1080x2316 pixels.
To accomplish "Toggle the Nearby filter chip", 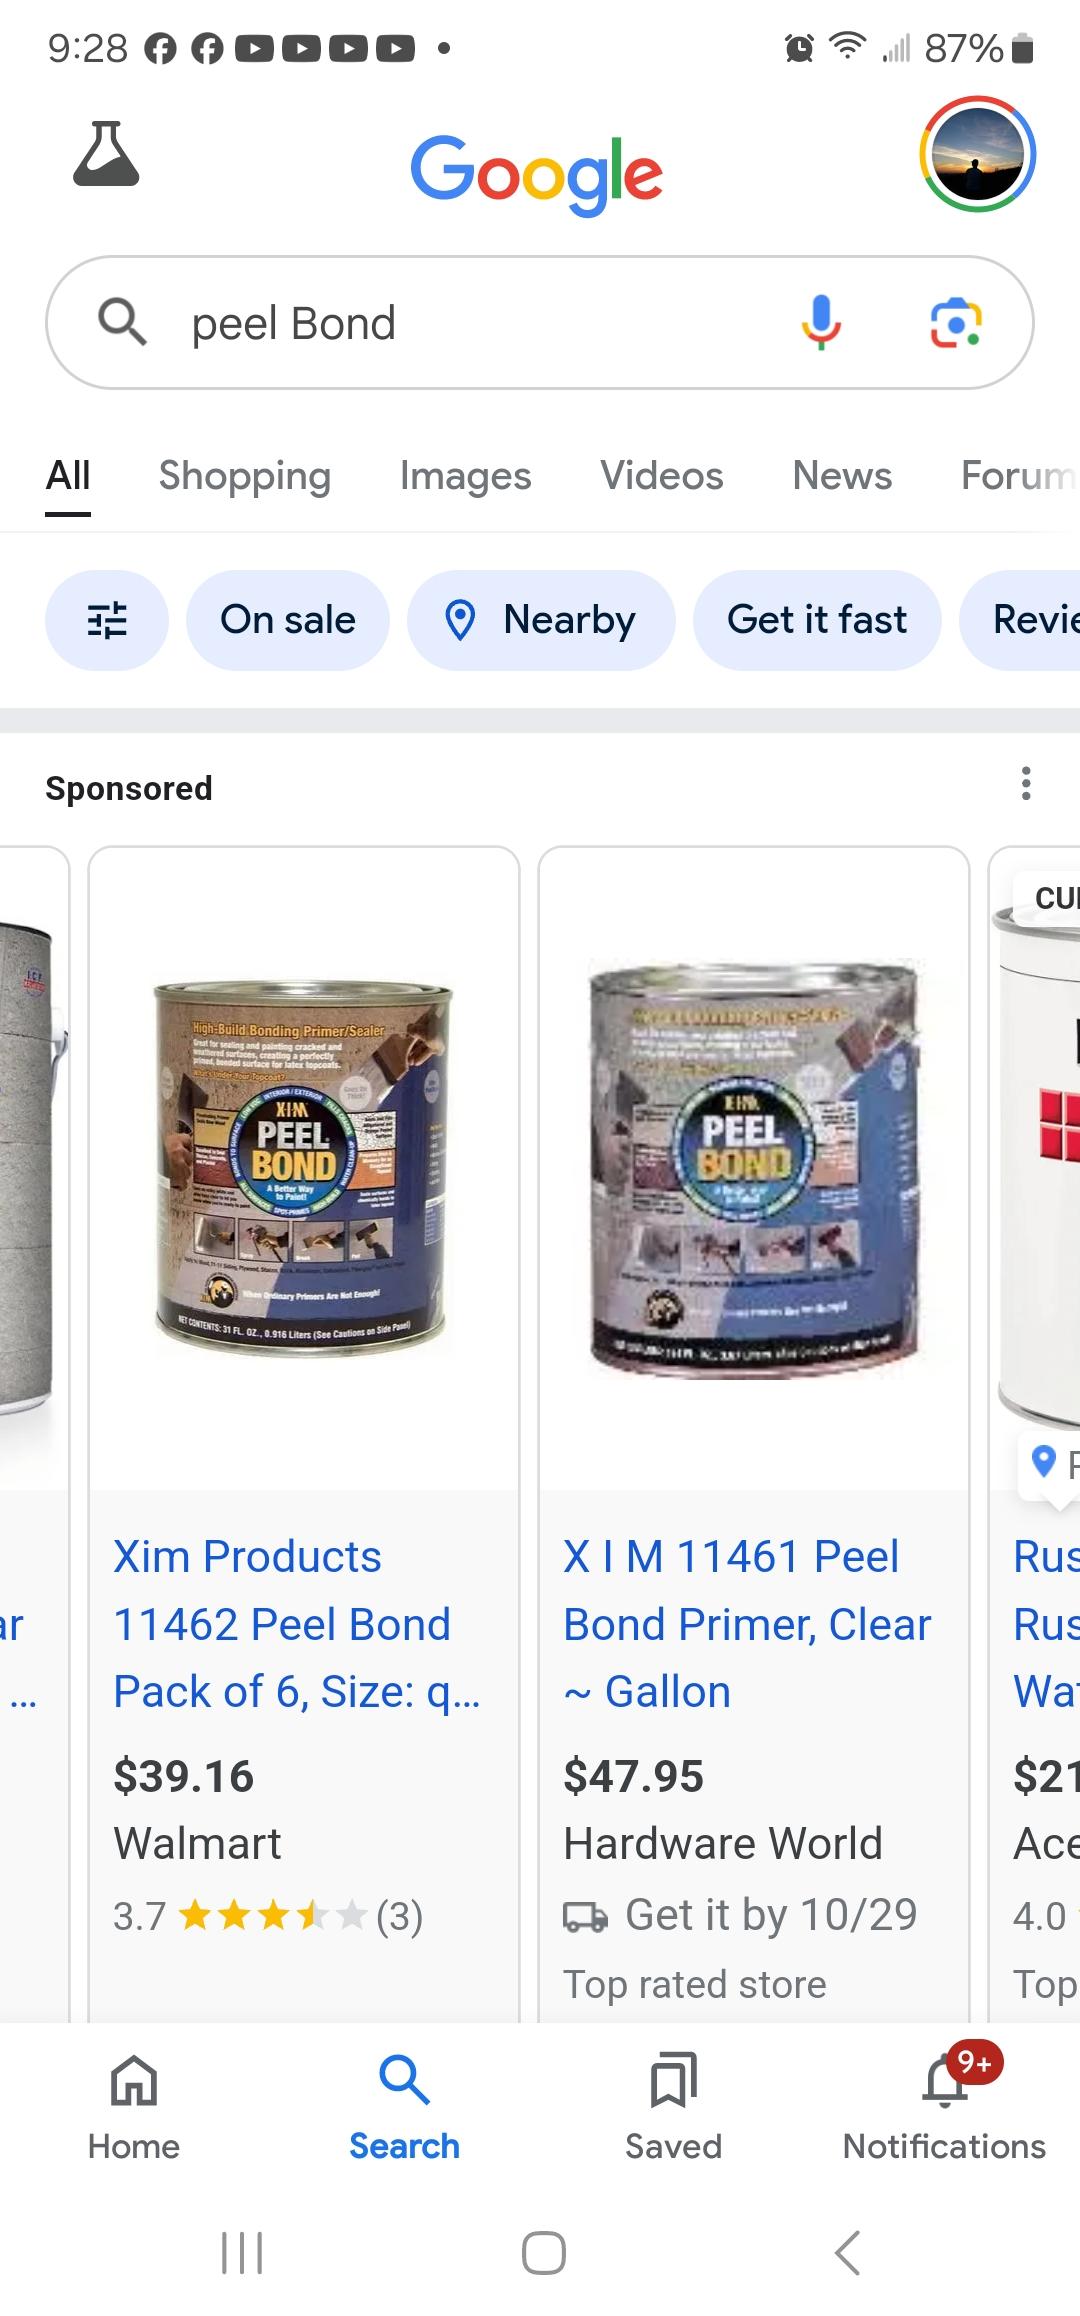I will (541, 620).
